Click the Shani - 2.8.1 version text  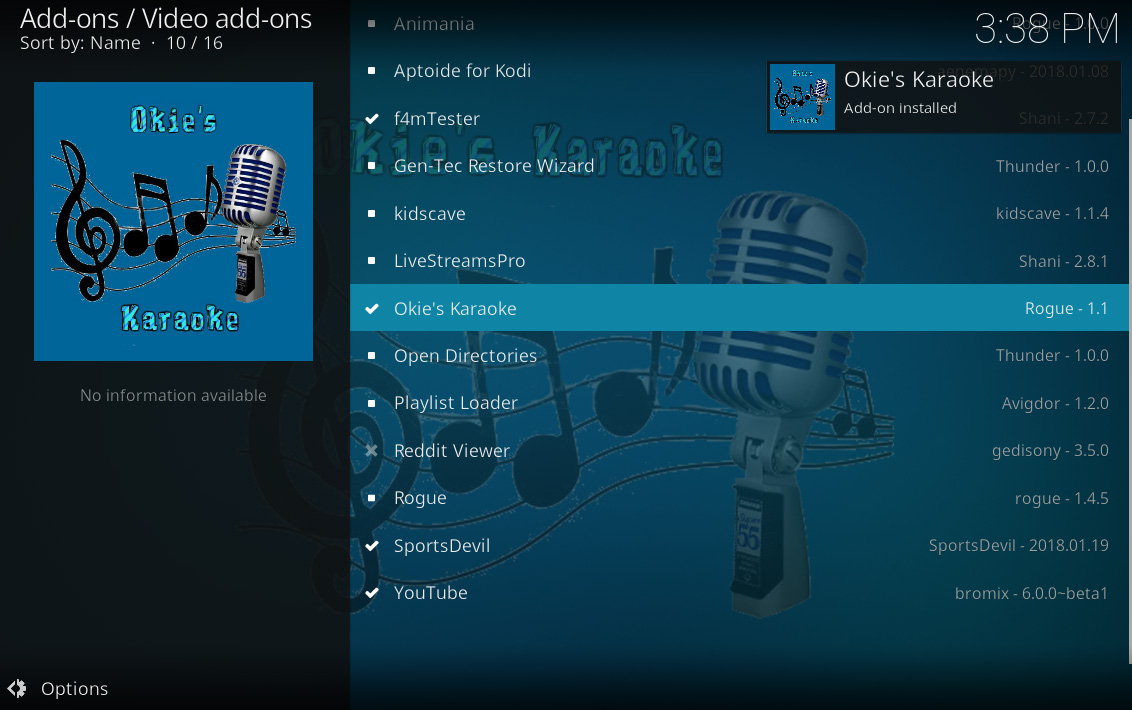tap(1063, 261)
